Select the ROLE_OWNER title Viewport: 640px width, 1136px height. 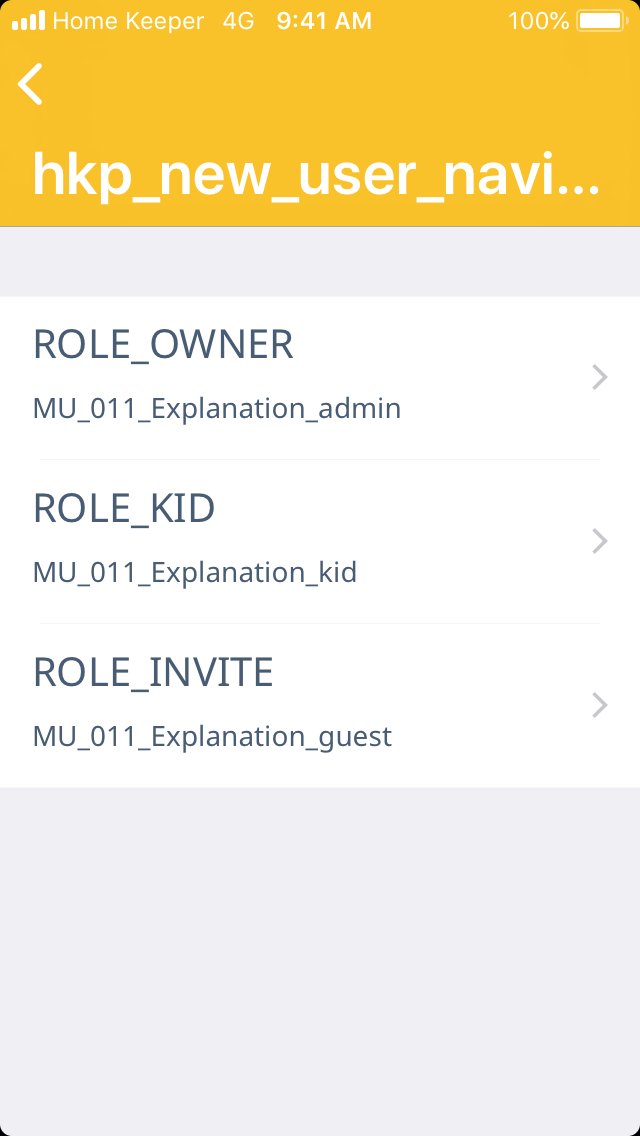tap(163, 345)
